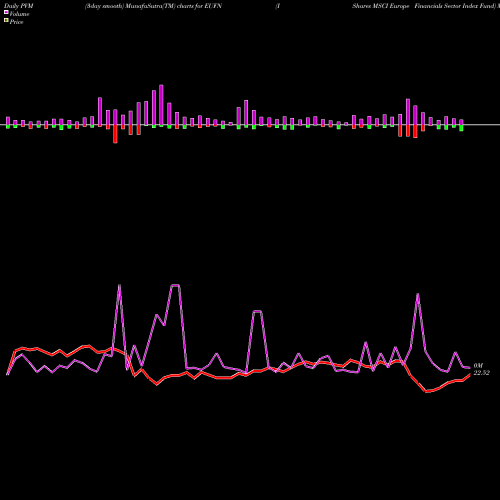Click the Volume legend label
Screen dimensions: 500x500
point(19,14)
